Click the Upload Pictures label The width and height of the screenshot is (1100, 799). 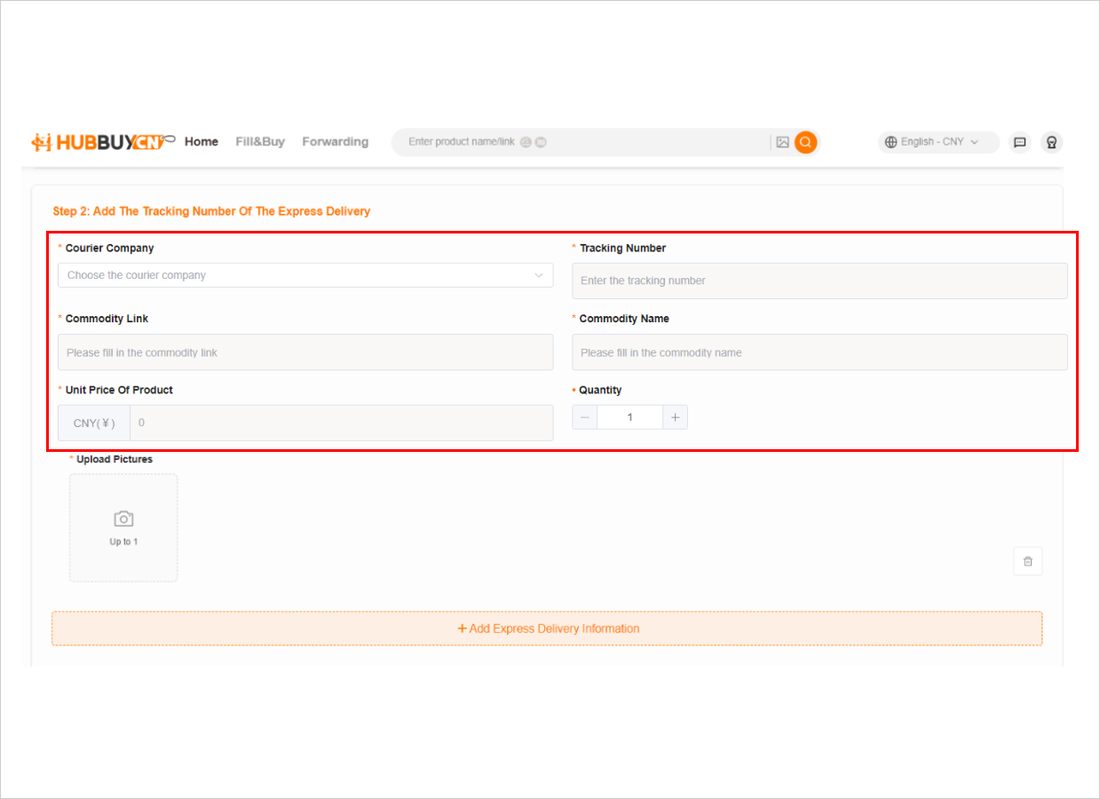click(x=114, y=459)
